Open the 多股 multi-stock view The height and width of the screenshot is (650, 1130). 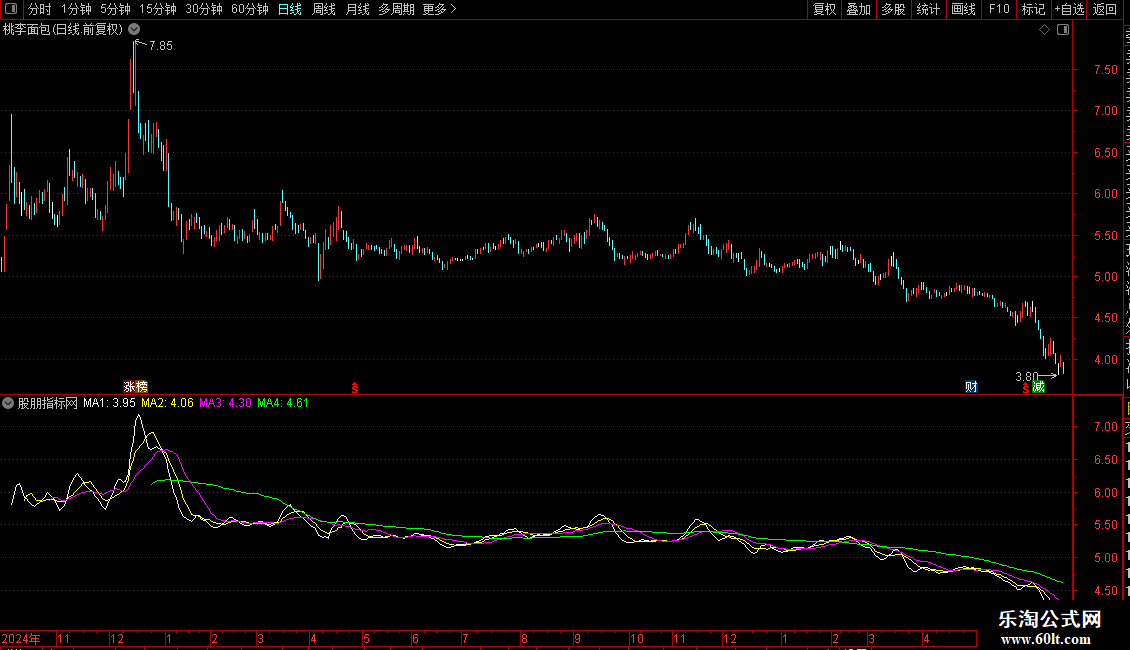(894, 9)
